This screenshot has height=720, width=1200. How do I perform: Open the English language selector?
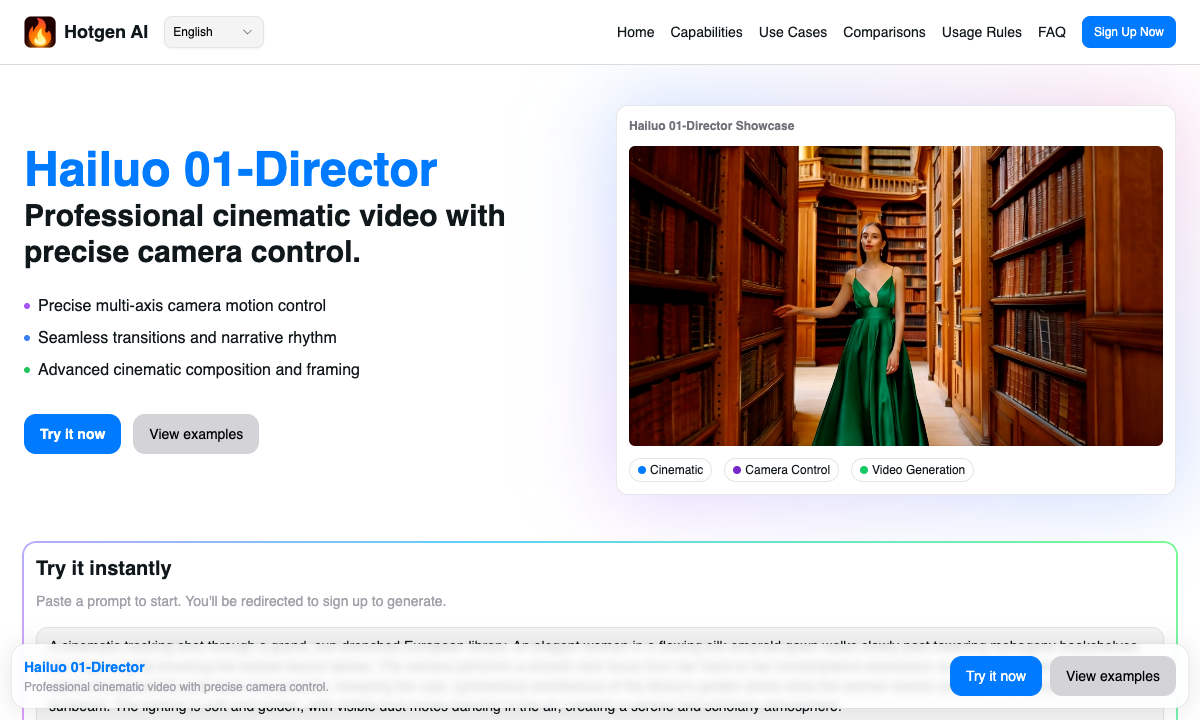[213, 31]
